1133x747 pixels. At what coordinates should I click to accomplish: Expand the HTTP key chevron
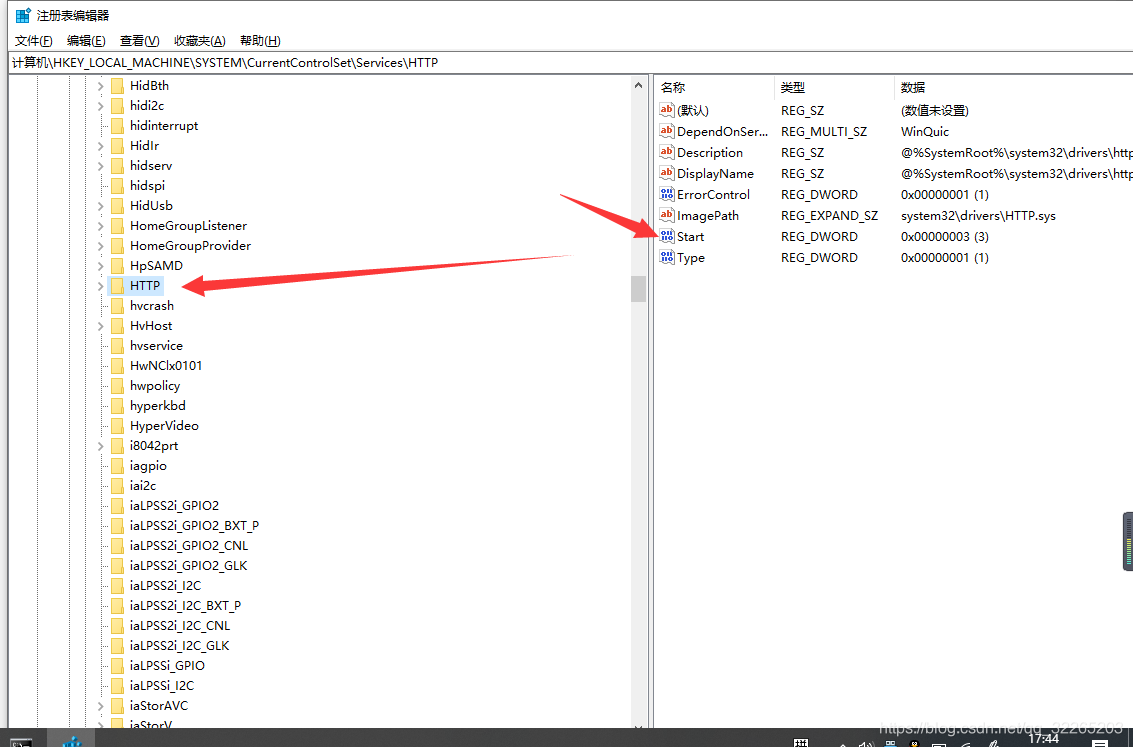click(x=100, y=286)
